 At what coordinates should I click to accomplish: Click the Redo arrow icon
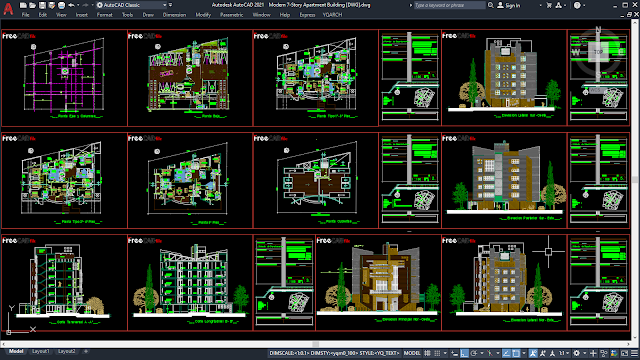(85, 5)
